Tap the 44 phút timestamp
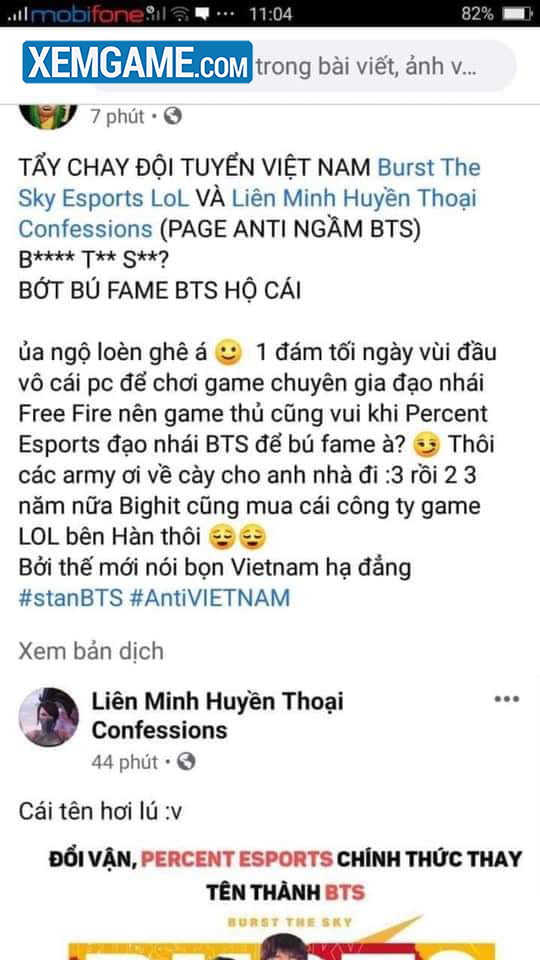 tap(125, 762)
